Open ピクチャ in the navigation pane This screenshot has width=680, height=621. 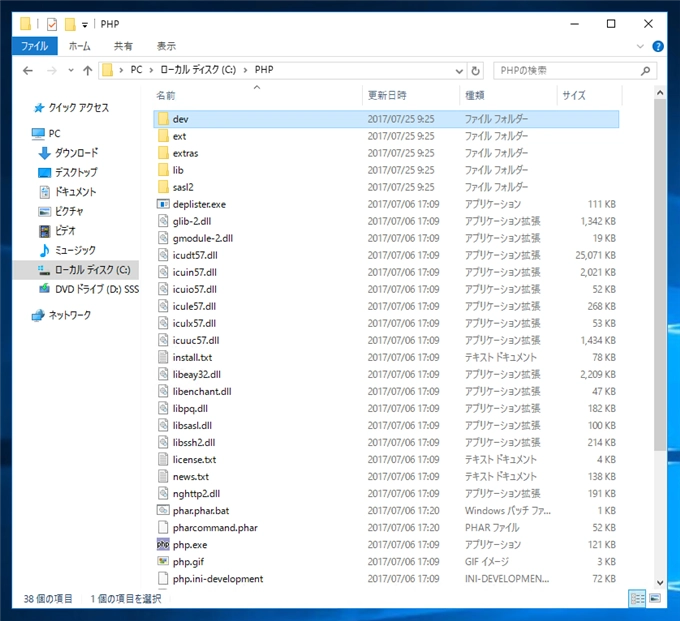click(x=61, y=211)
